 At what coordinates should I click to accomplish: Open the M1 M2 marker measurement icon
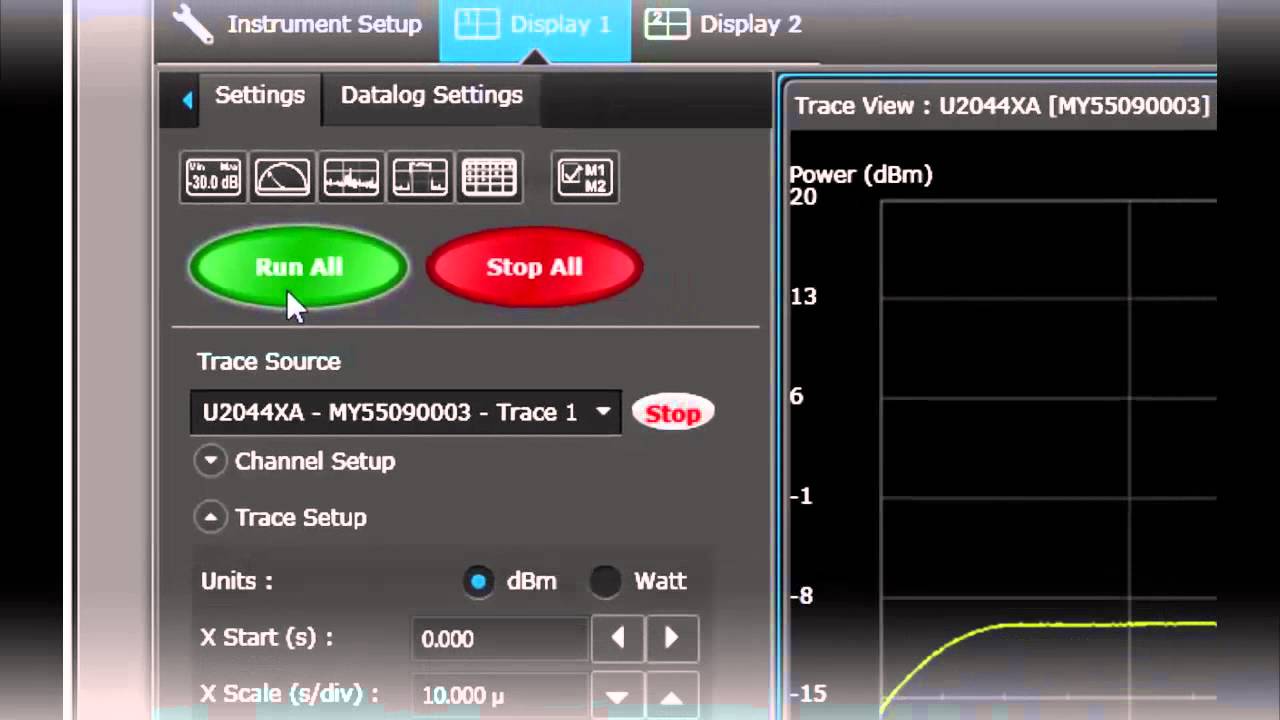(585, 178)
